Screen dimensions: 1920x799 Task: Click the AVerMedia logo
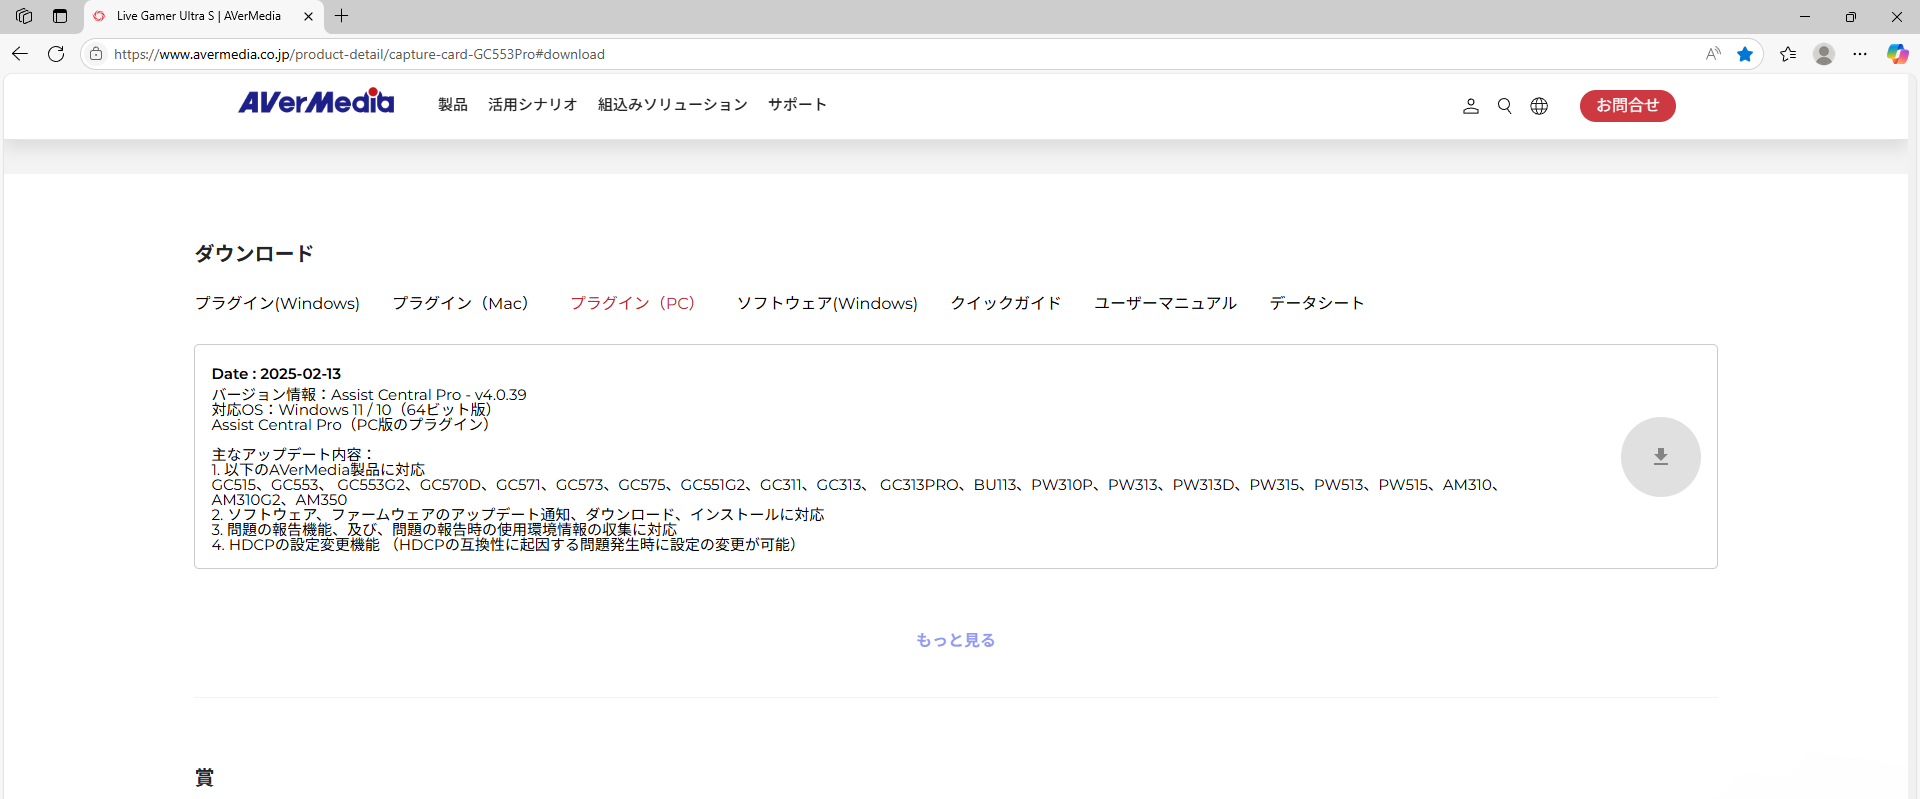(316, 102)
